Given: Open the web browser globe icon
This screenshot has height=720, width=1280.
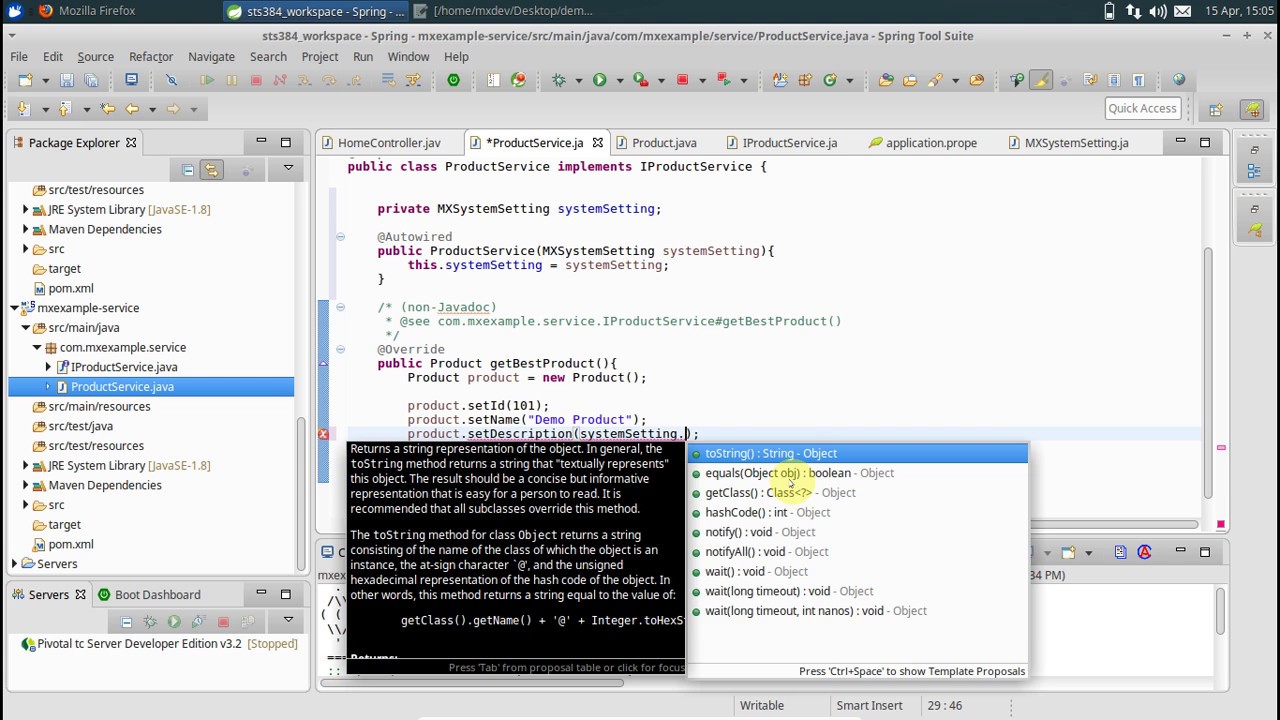Looking at the screenshot, I should pyautogui.click(x=1179, y=80).
